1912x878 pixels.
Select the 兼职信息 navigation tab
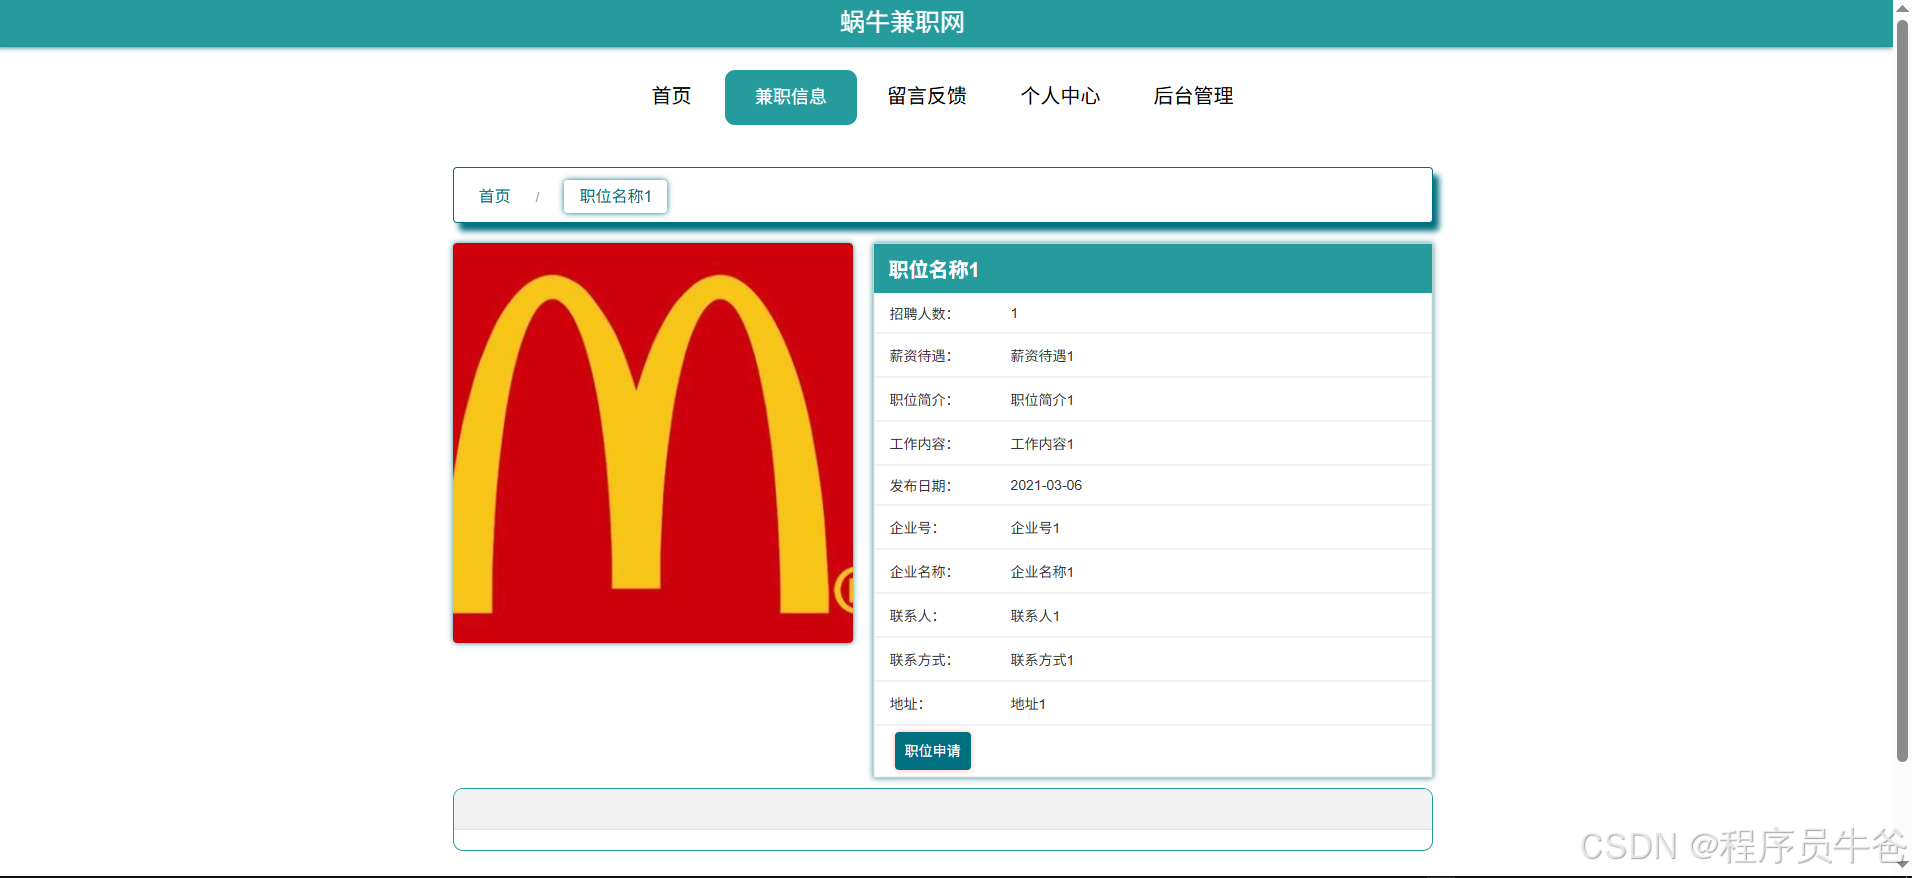tap(790, 97)
